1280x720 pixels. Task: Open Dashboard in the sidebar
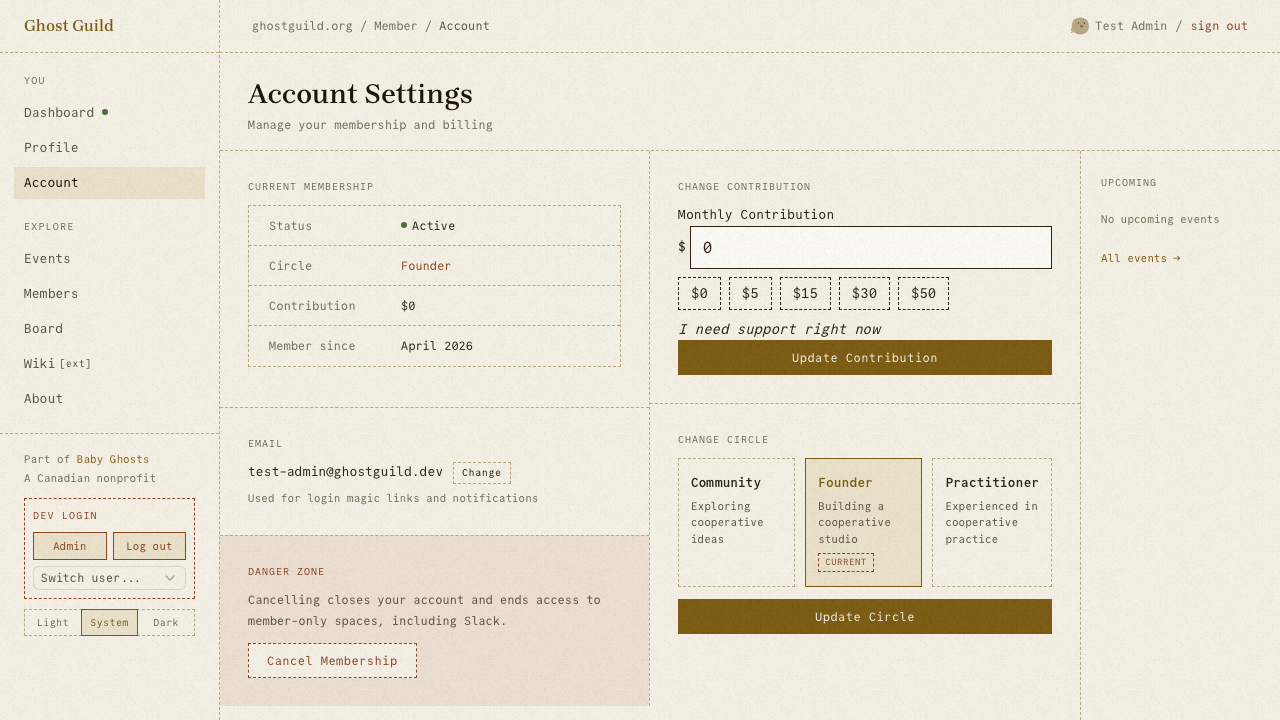pos(59,113)
